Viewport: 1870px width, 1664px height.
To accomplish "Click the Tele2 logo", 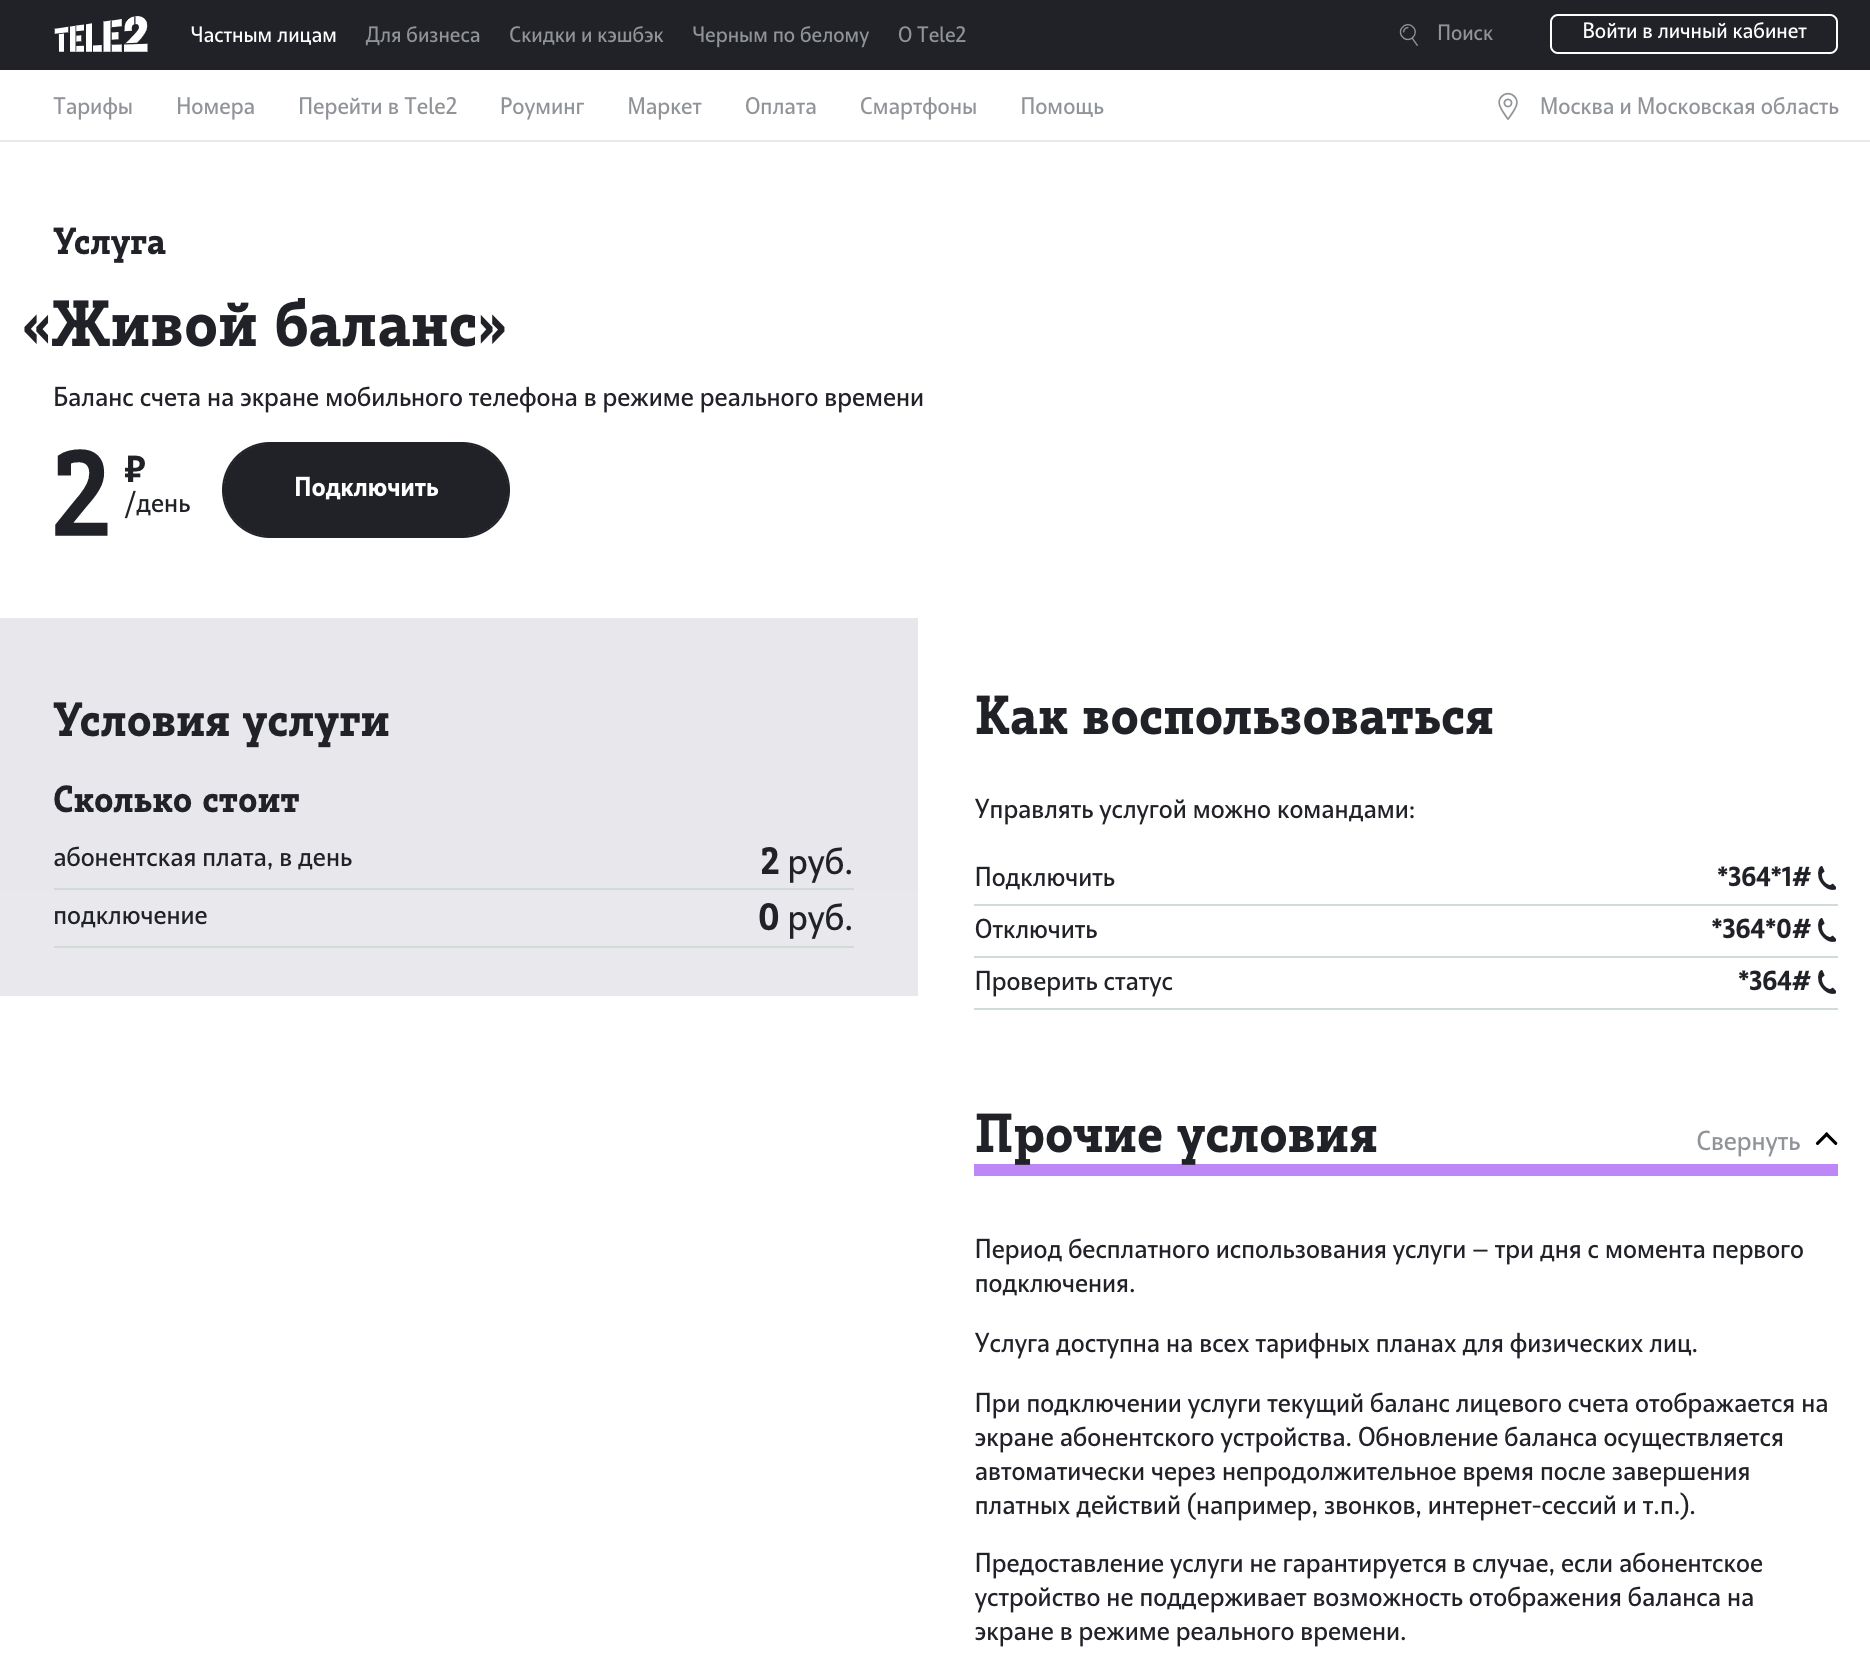I will [100, 35].
